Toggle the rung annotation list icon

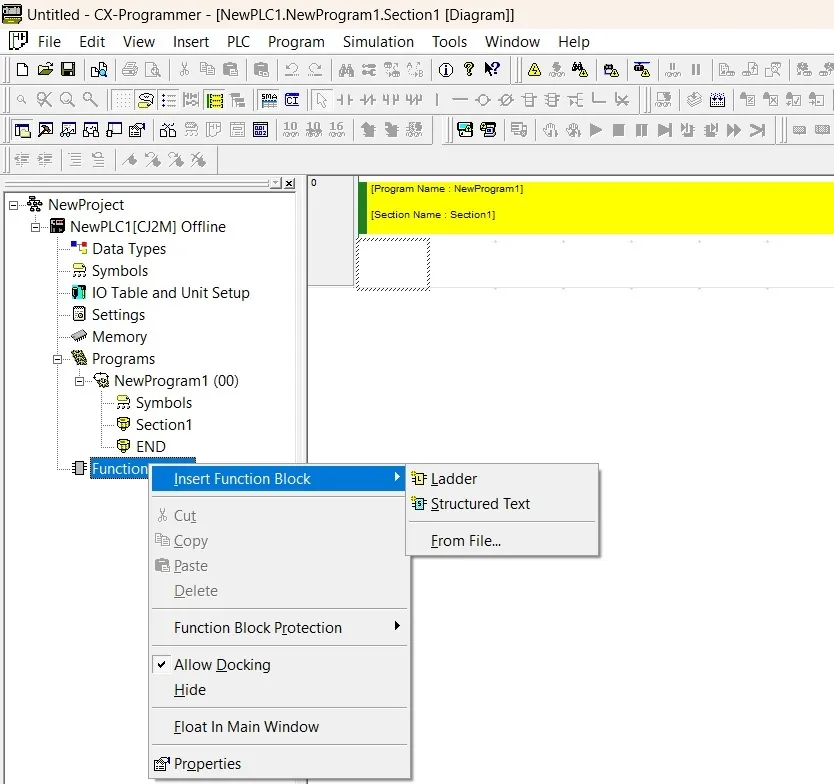click(169, 100)
